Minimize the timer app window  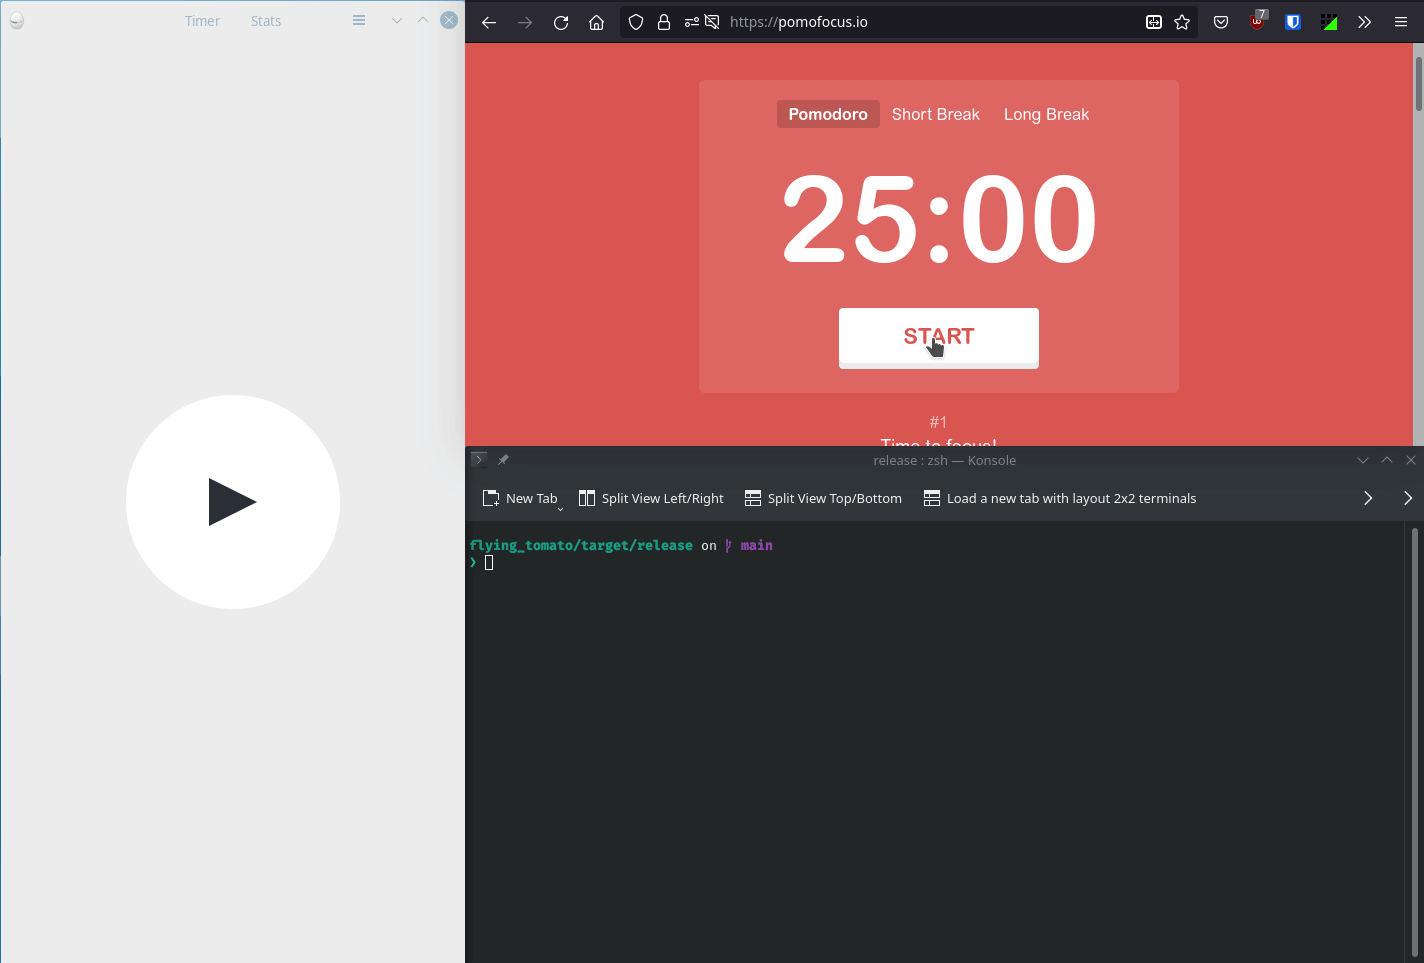[397, 20]
